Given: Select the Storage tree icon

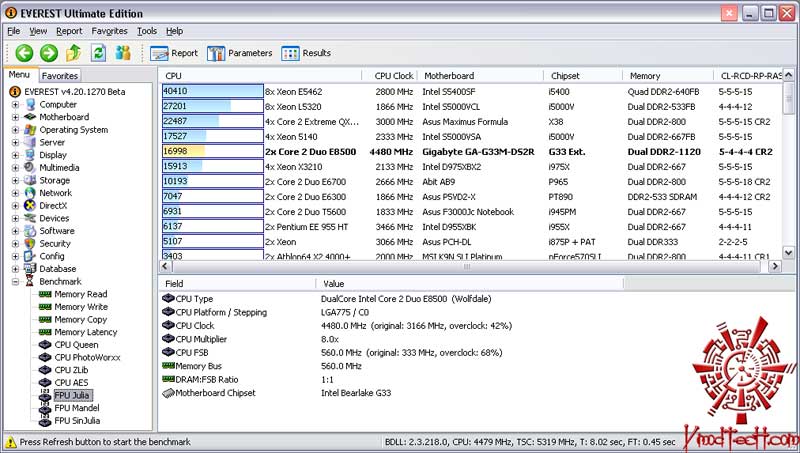Looking at the screenshot, I should (30, 180).
